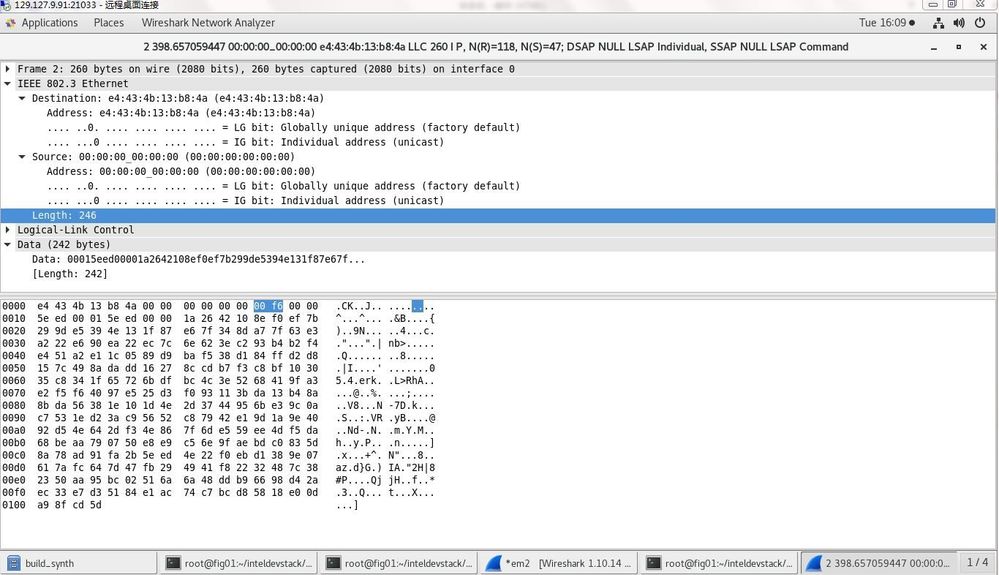
Task: Collapse the IEEE 802.3 Ethernet section
Action: [x=8, y=83]
